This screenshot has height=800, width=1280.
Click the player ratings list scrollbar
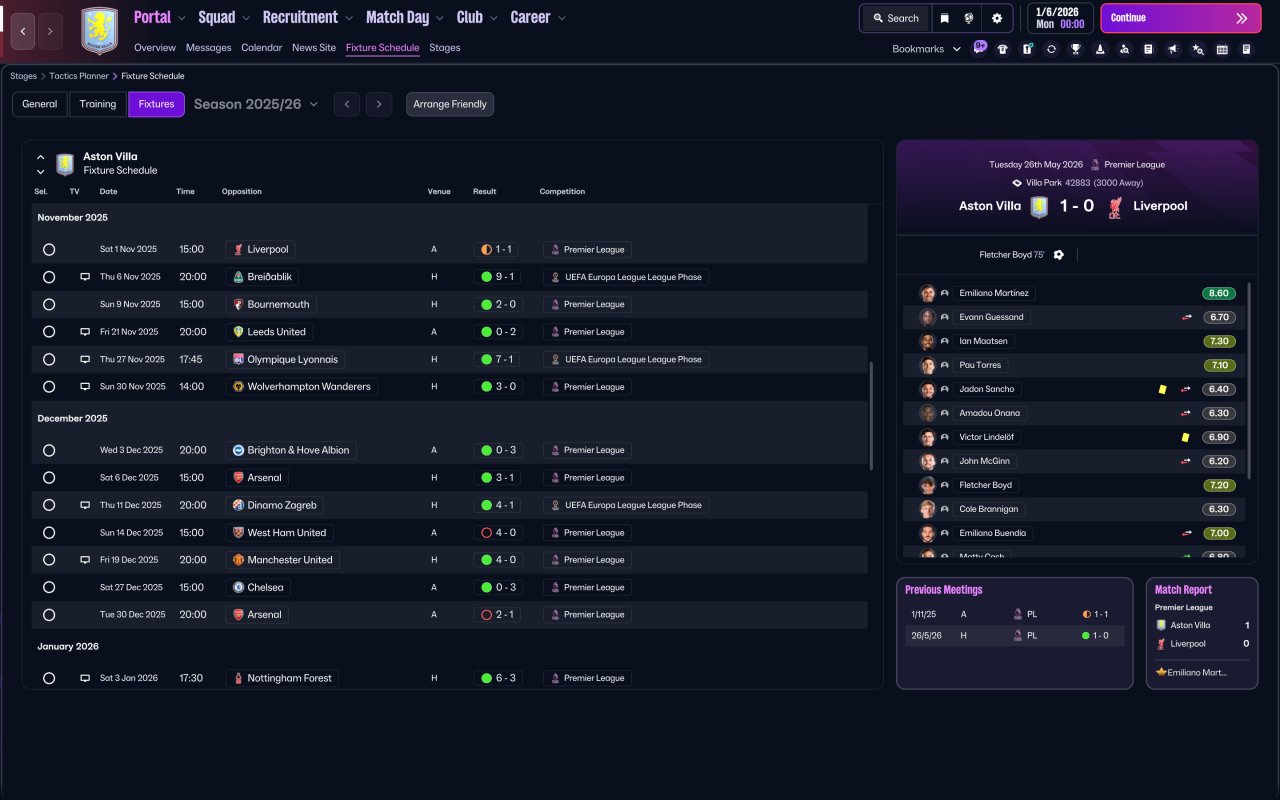click(1249, 380)
